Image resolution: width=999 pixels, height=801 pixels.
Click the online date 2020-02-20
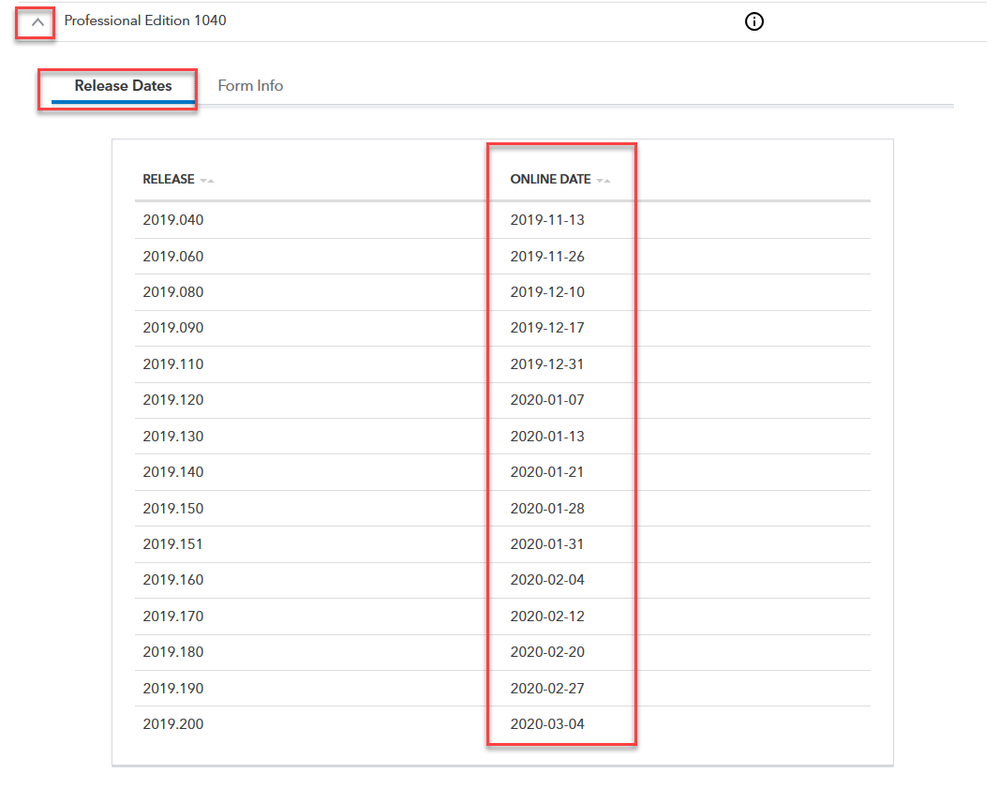point(547,652)
